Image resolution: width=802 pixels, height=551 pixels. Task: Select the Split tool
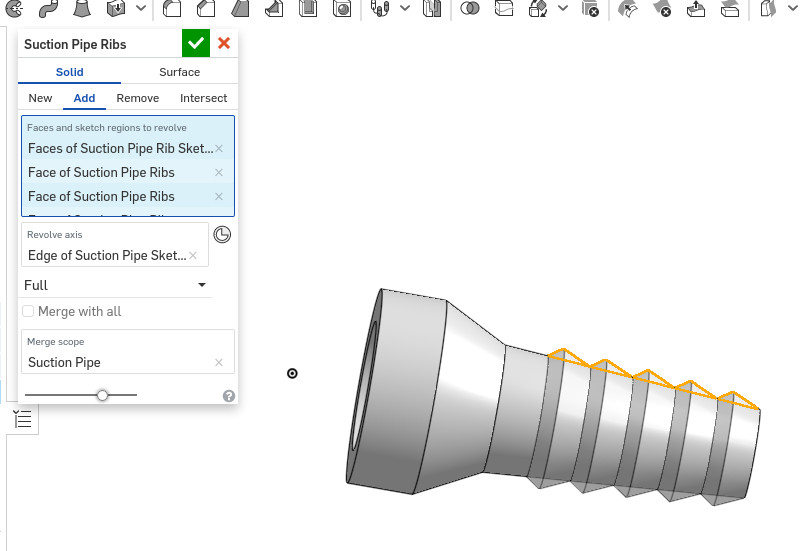(504, 8)
